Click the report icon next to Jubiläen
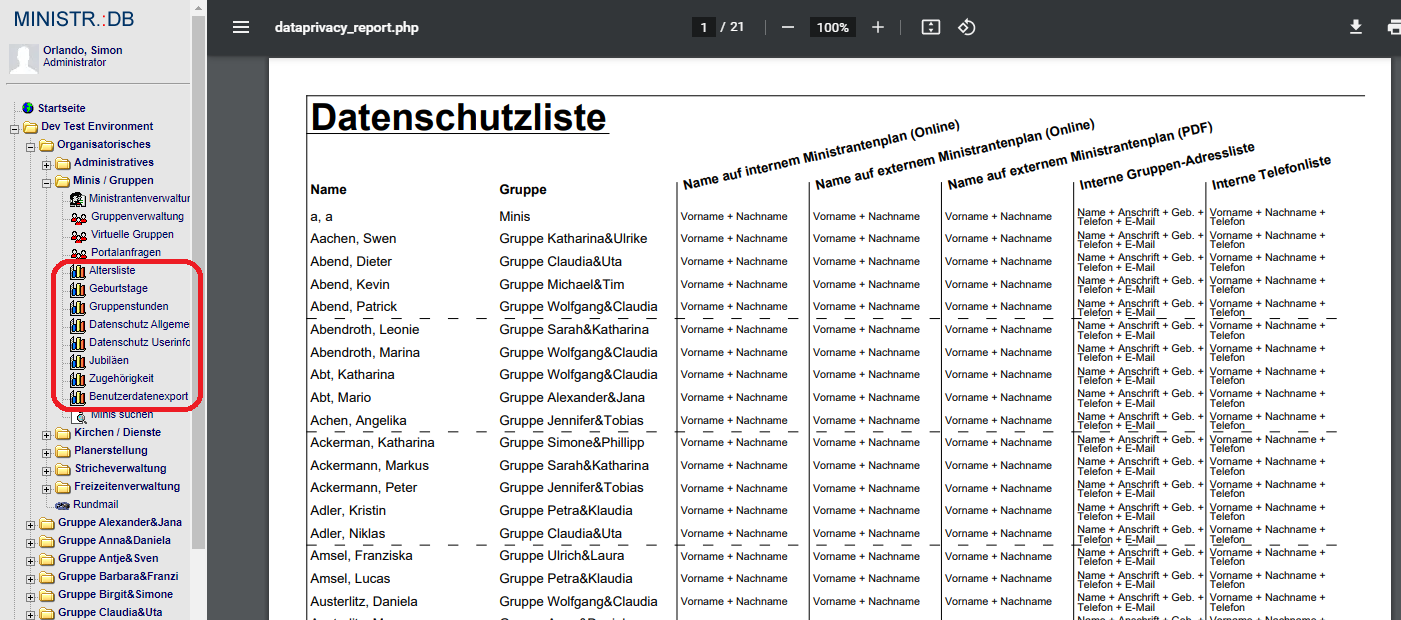 [78, 361]
